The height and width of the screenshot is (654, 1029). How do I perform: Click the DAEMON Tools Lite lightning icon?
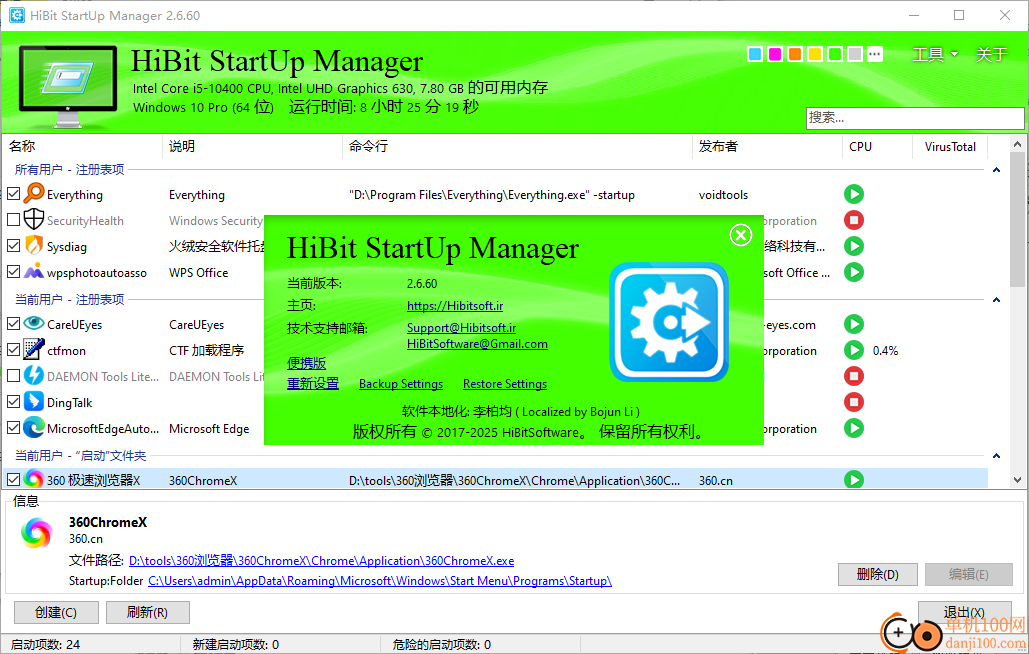pos(34,376)
